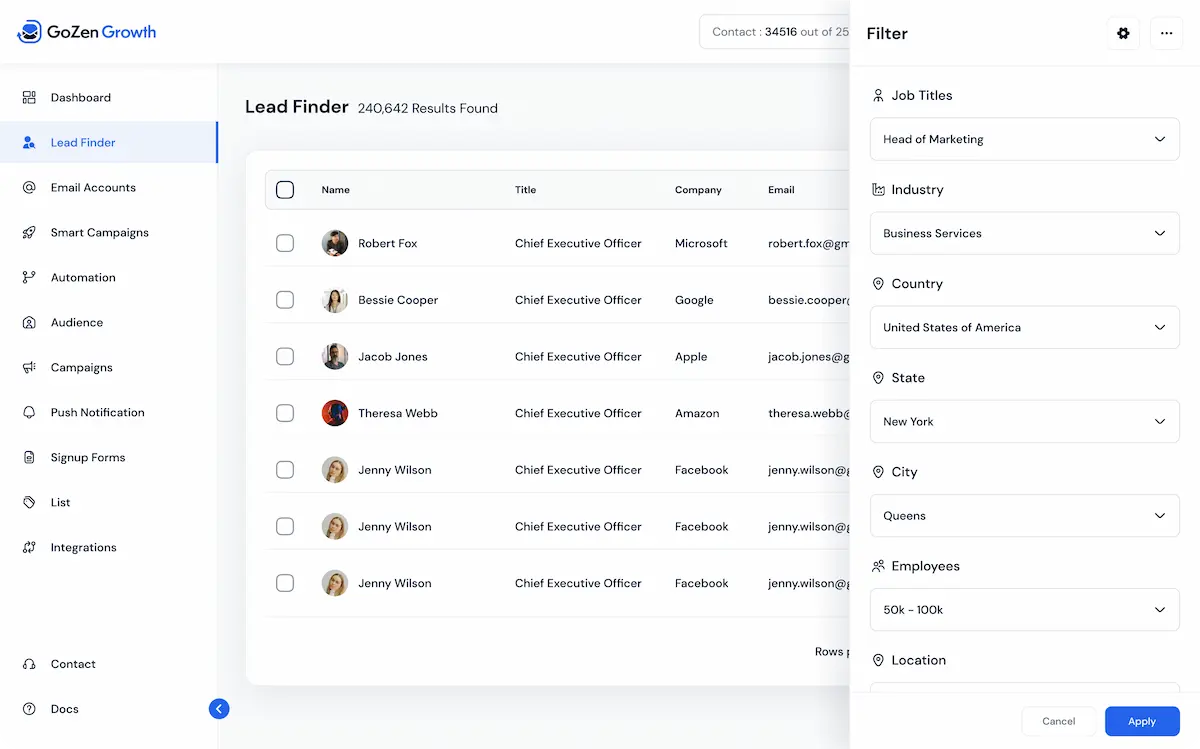Expand the Industry selector showing Business Services
The image size is (1200, 749).
1024,233
